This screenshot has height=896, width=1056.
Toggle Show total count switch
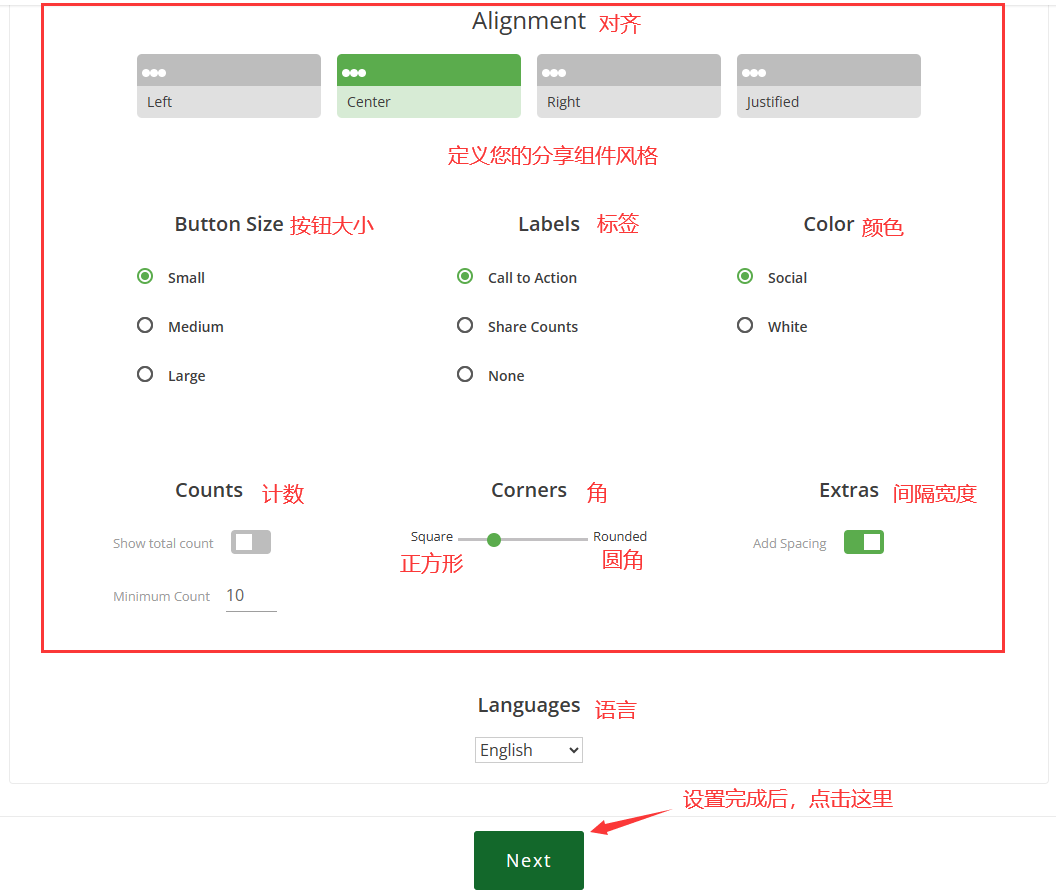tap(251, 542)
